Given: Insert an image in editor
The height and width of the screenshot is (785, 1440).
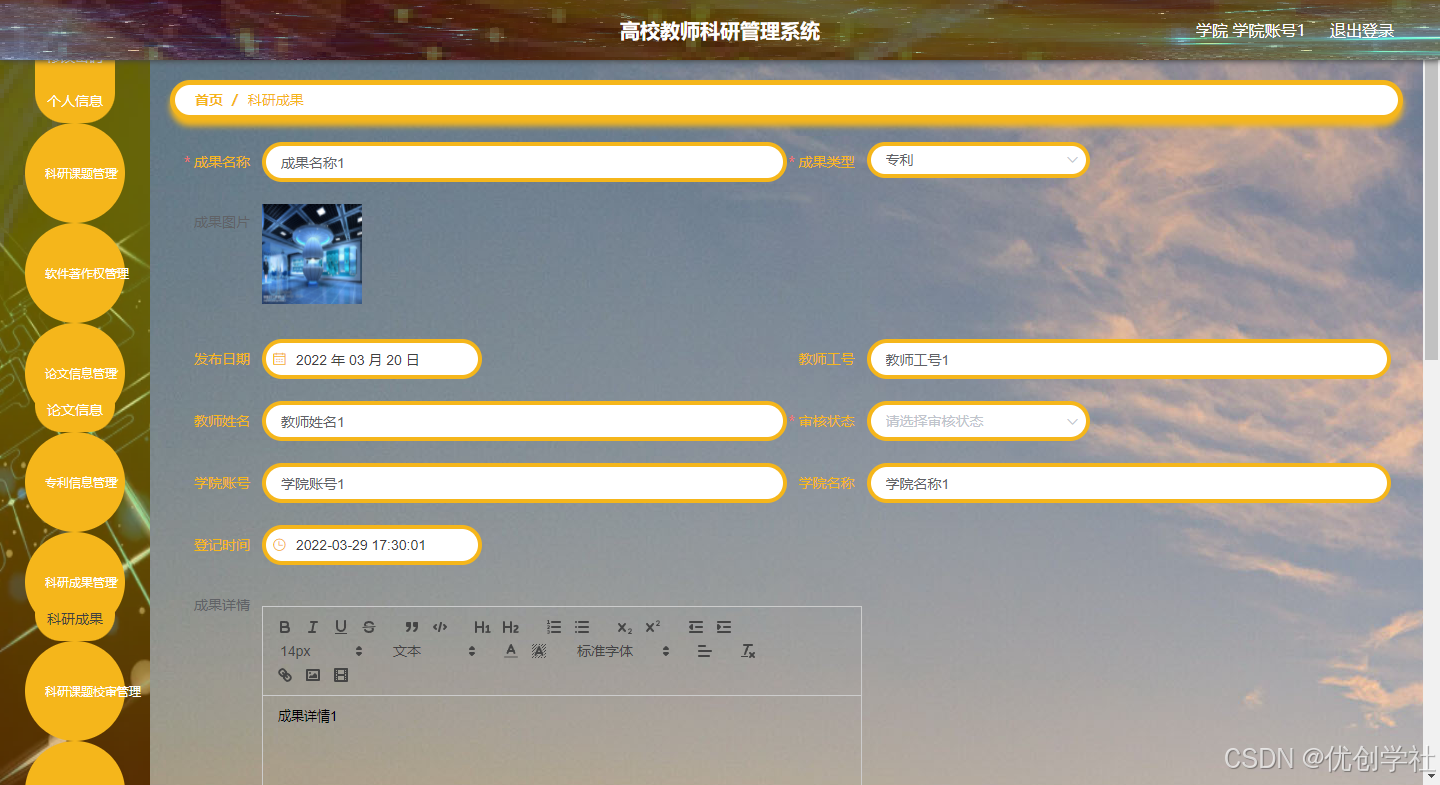Looking at the screenshot, I should pos(313,675).
